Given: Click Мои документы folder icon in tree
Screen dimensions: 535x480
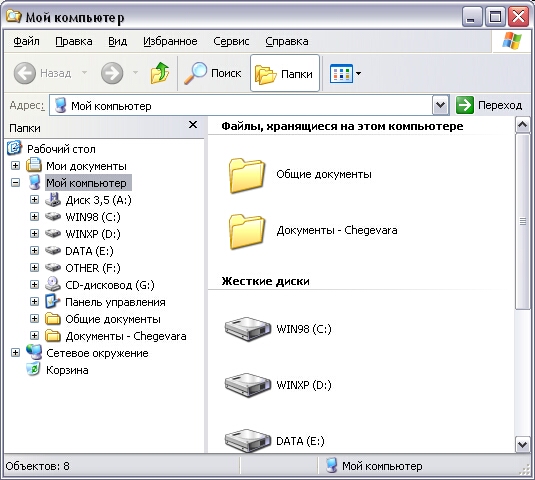Looking at the screenshot, I should (x=34, y=165).
